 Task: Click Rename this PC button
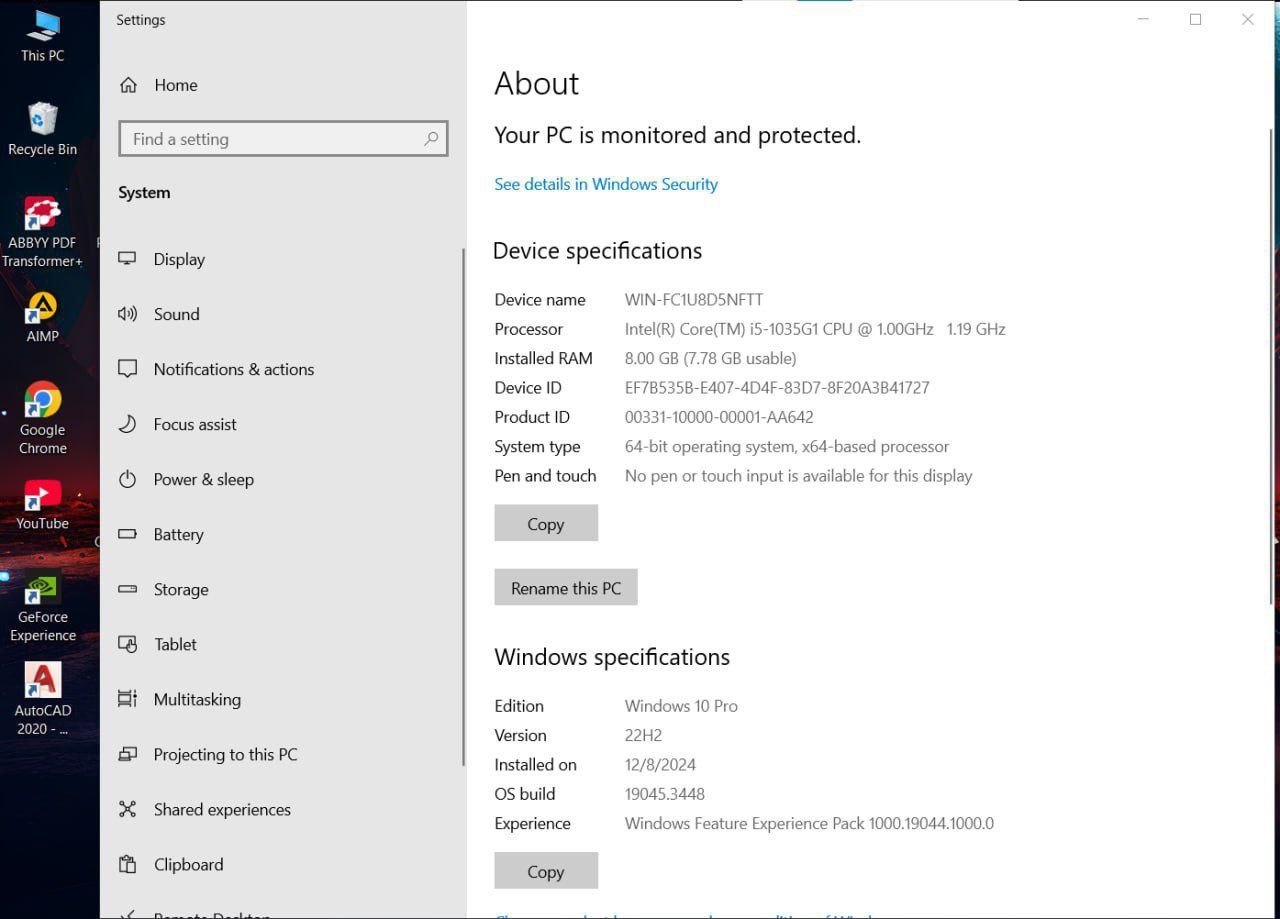[566, 587]
